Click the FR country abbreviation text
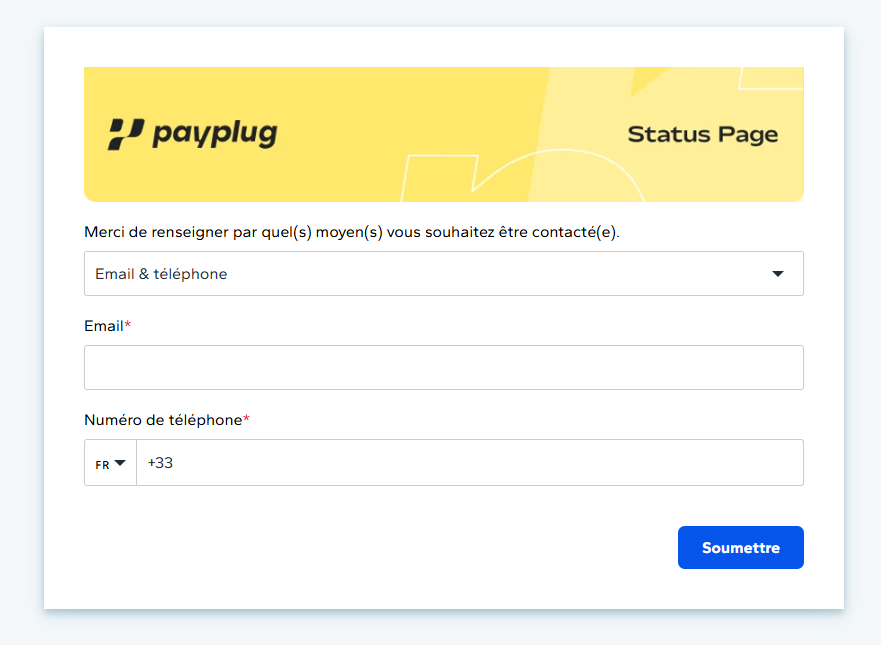881x645 pixels. [102, 464]
